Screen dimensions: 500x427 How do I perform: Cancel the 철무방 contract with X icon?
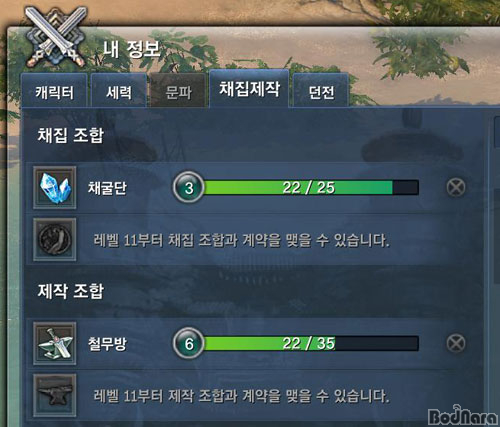[x=456, y=343]
